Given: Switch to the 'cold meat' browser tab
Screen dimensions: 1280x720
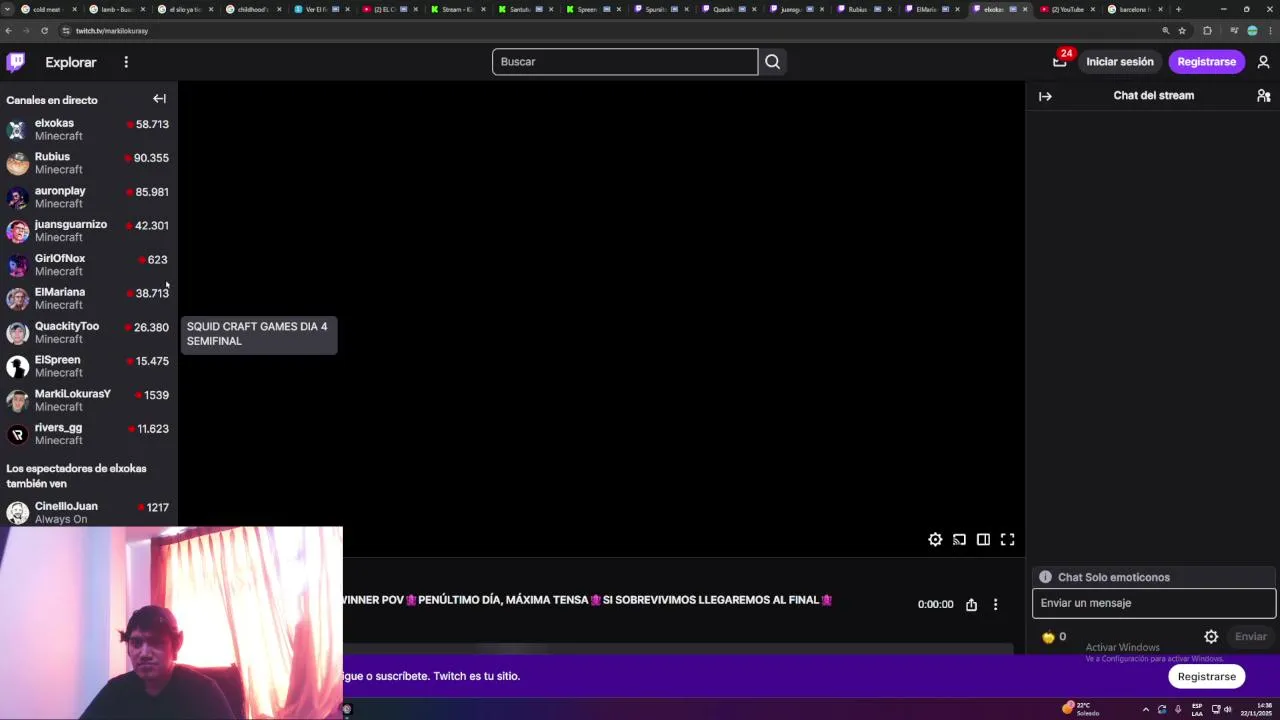Looking at the screenshot, I should 47,9.
